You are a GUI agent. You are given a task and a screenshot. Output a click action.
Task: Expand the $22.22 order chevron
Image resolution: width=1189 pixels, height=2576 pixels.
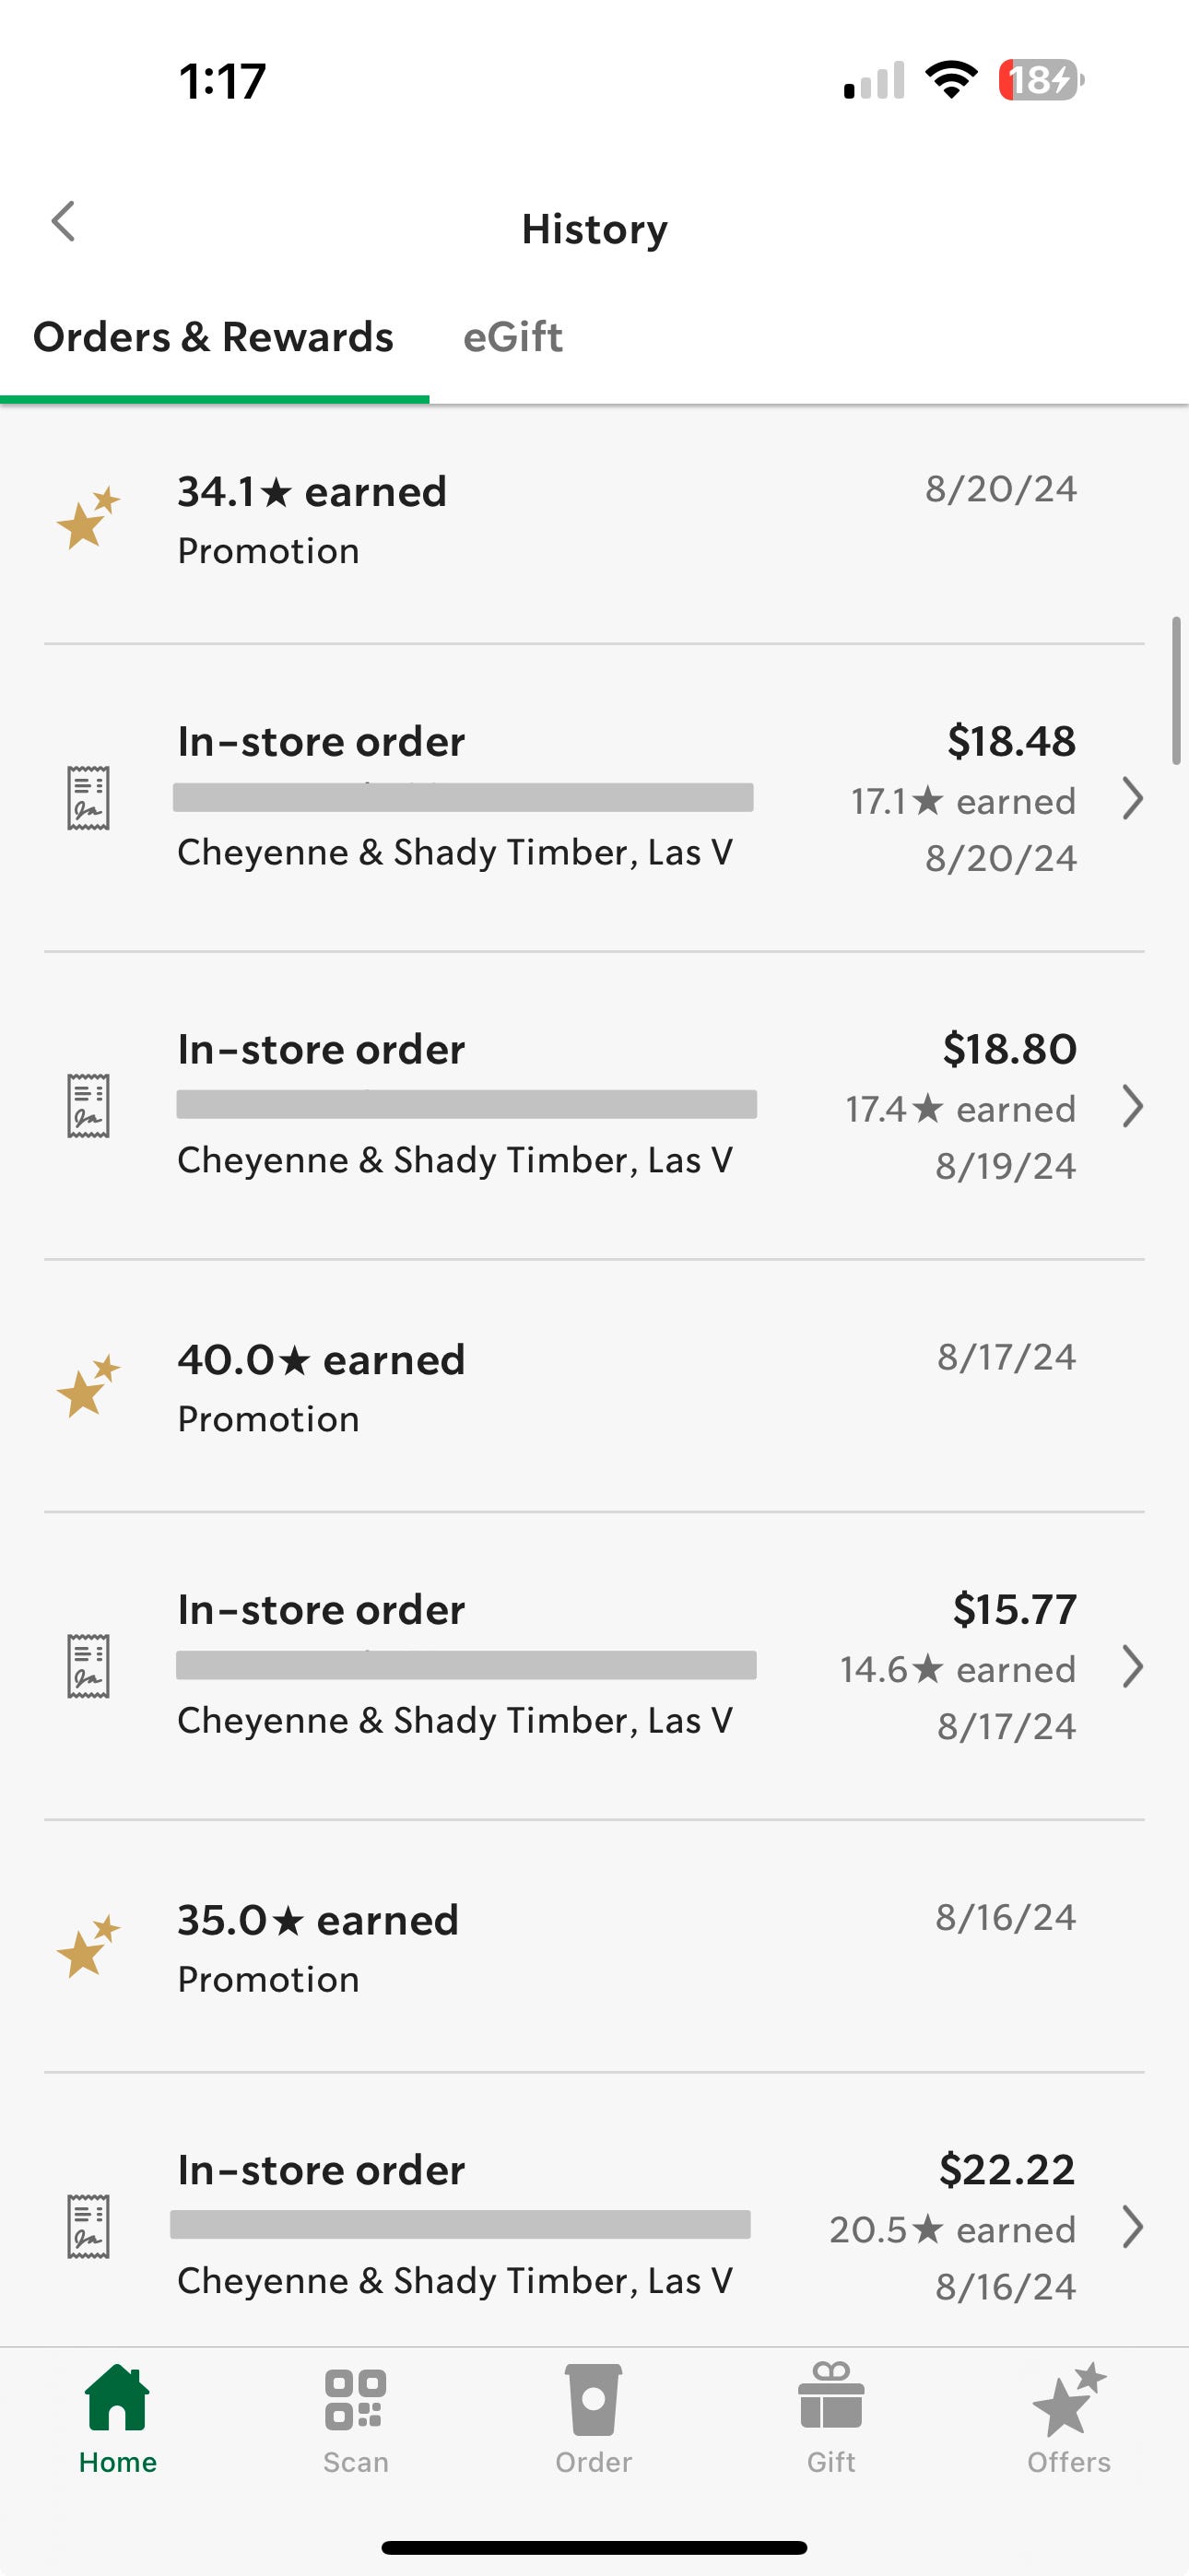coord(1132,2226)
